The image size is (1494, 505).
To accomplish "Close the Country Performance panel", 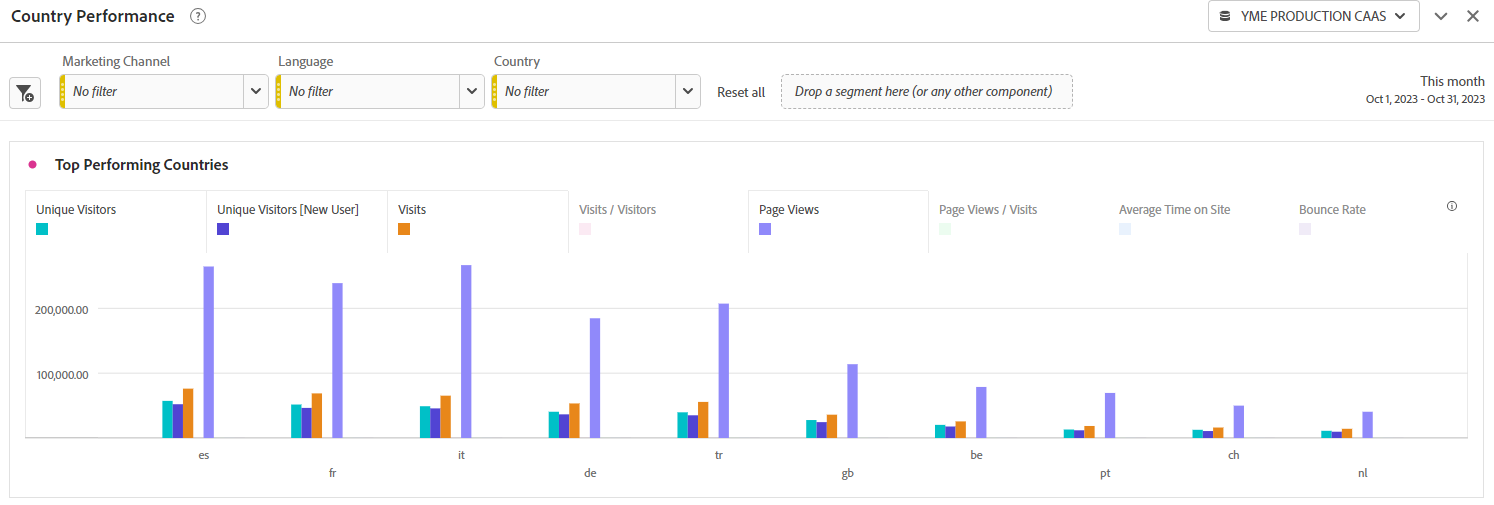I will point(1473,16).
